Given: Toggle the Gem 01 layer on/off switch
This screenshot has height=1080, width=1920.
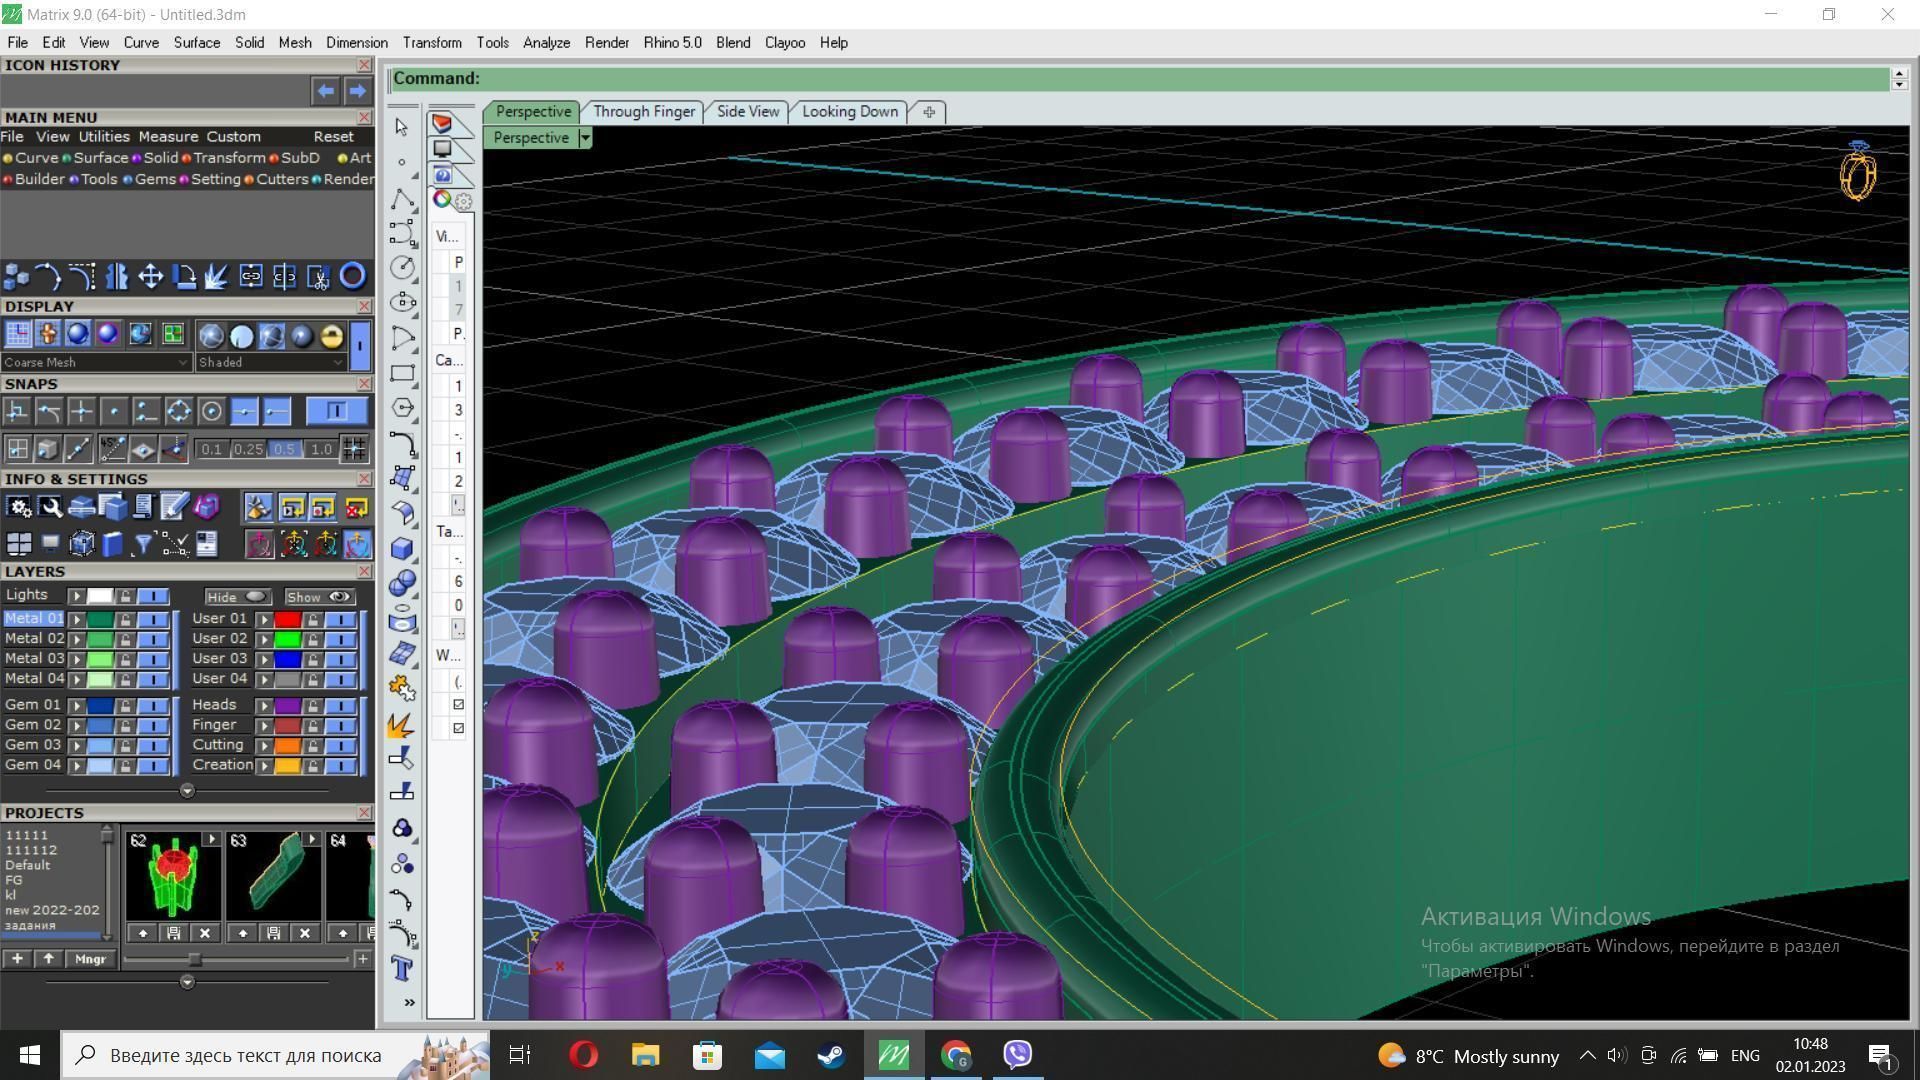Looking at the screenshot, I should coord(153,706).
